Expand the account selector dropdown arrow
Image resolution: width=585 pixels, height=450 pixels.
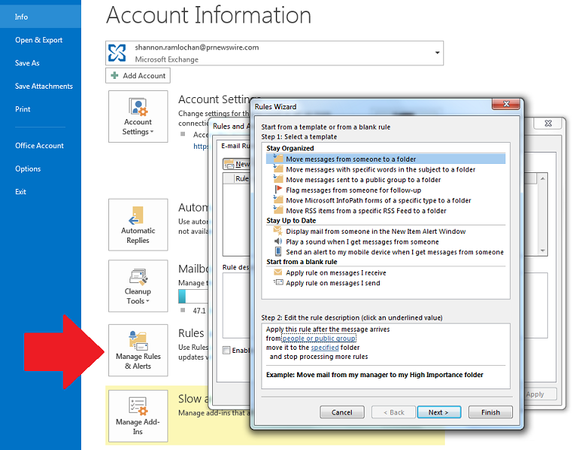tap(437, 53)
